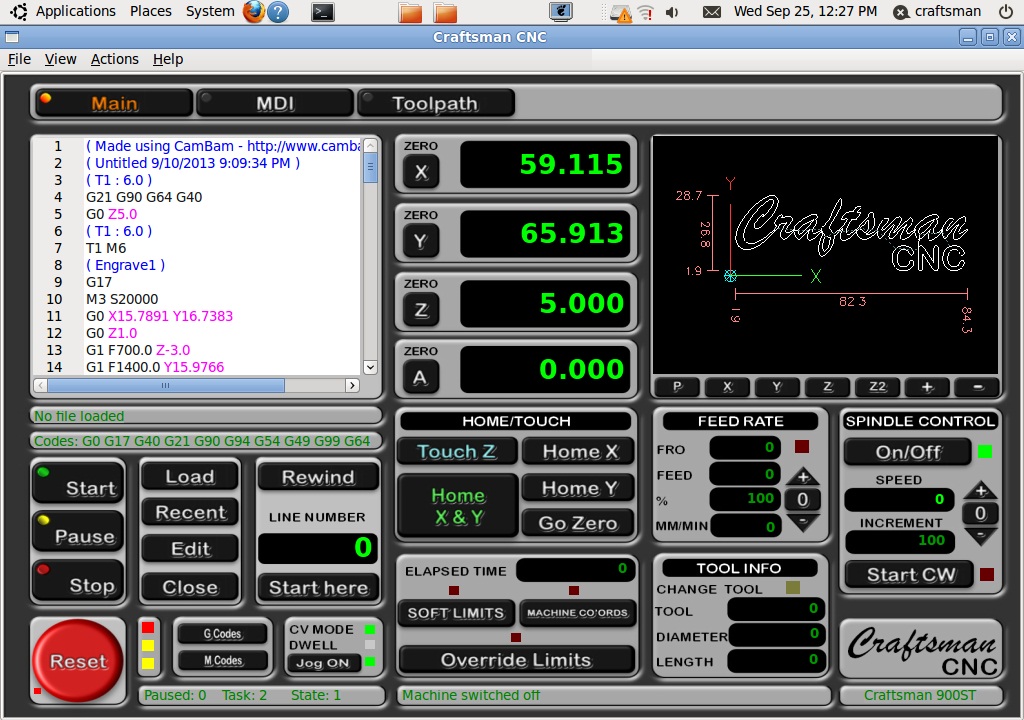Click the Go Zero button
Screen dimensions: 1024x720
pyautogui.click(x=578, y=523)
